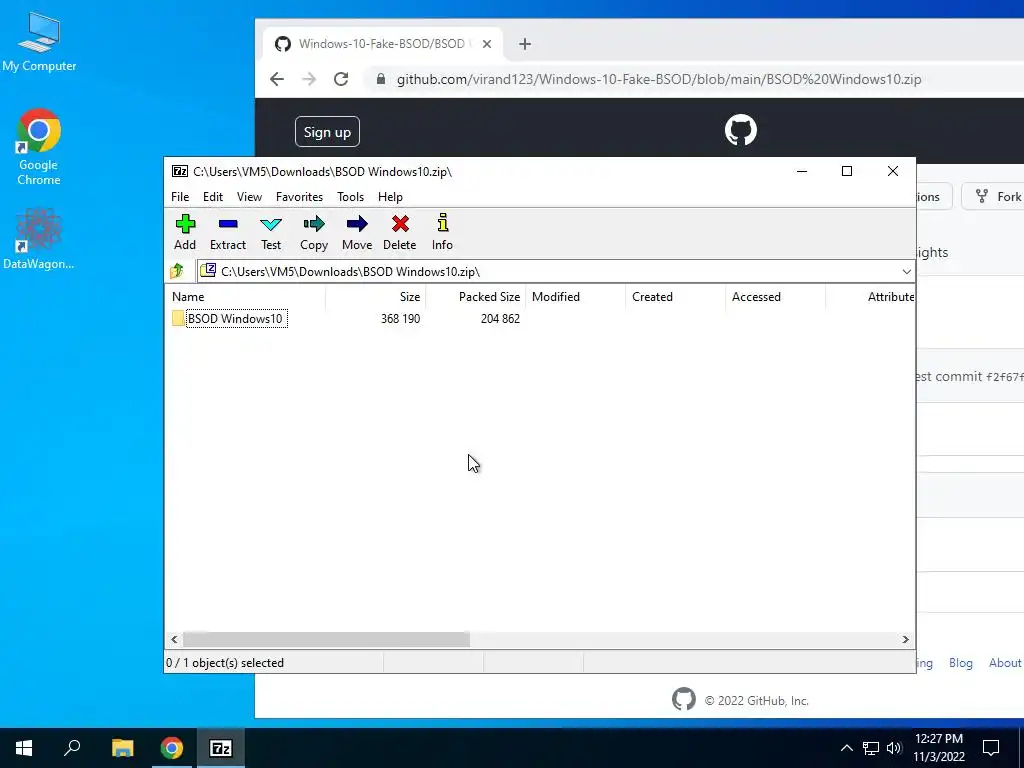Click the GitHub logo in the page header
This screenshot has height=768, width=1024.
(x=741, y=130)
